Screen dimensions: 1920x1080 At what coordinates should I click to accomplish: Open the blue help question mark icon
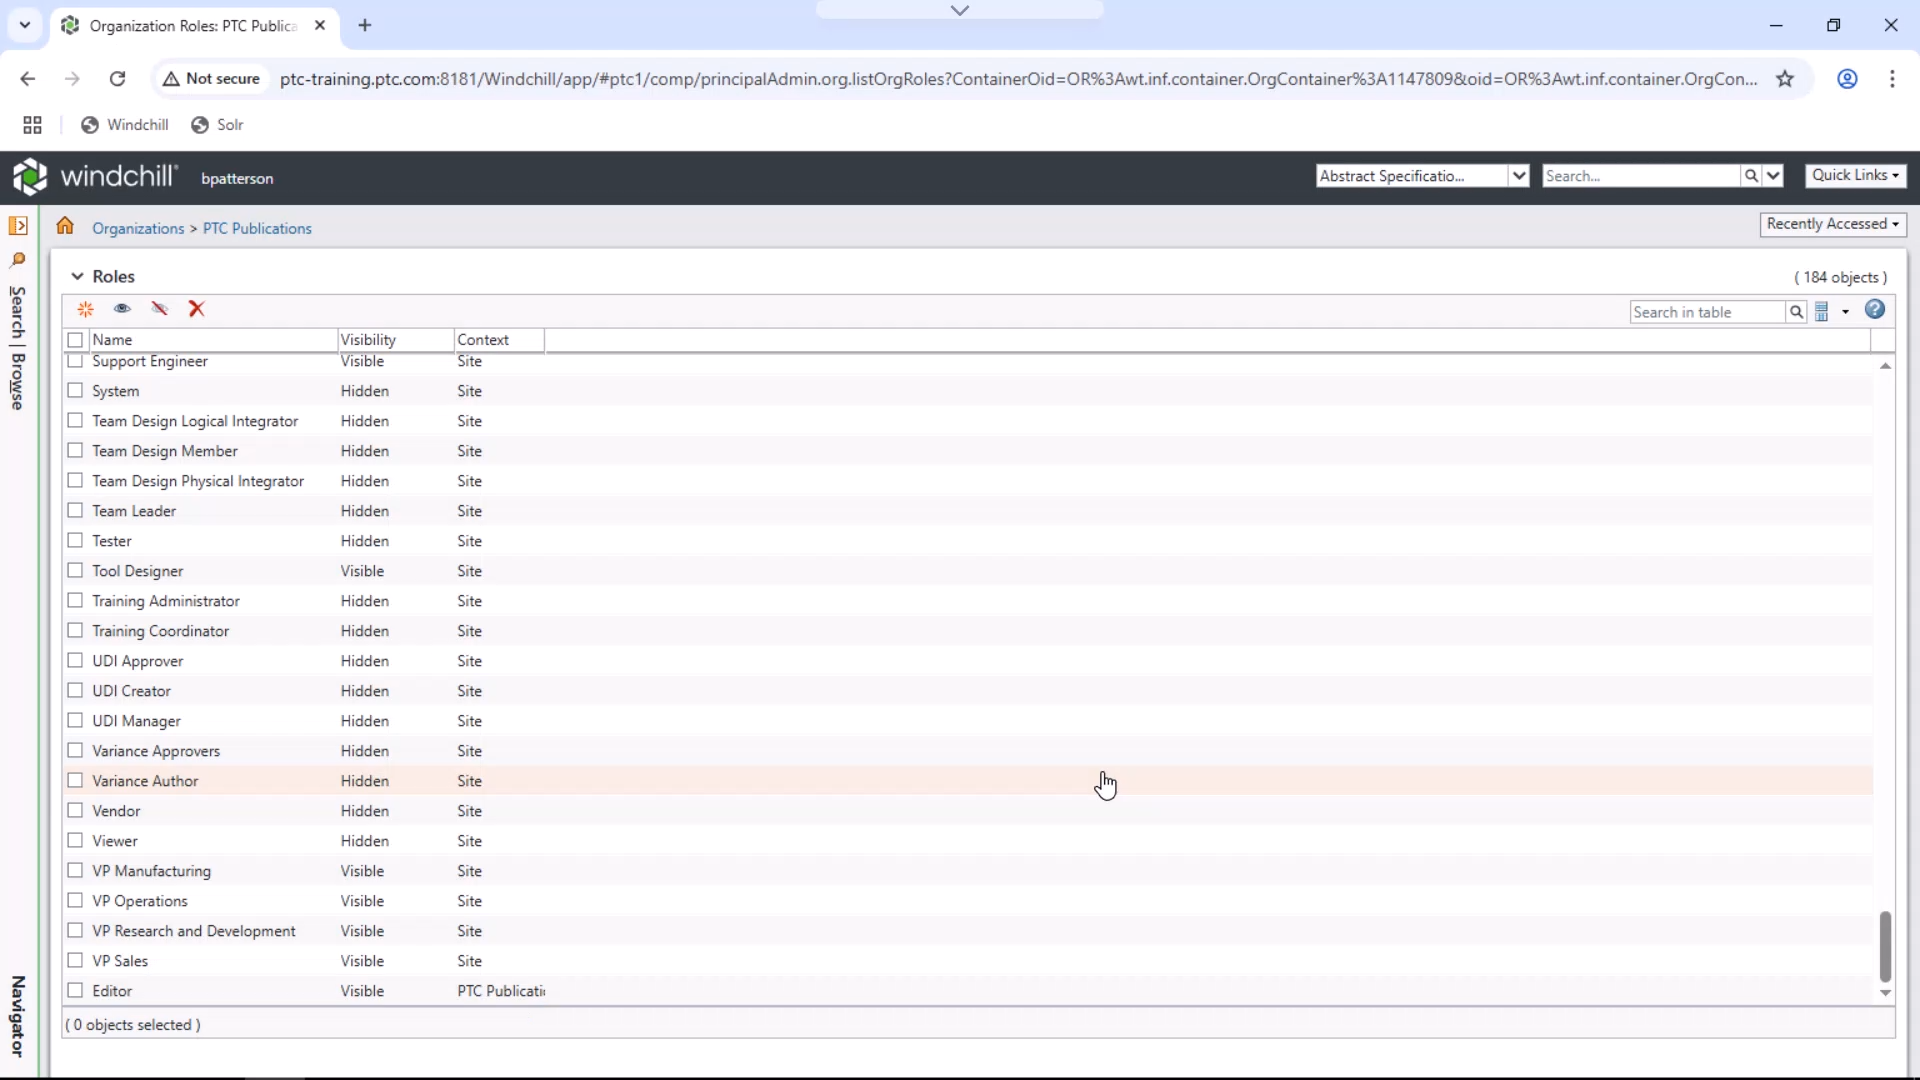(1875, 310)
